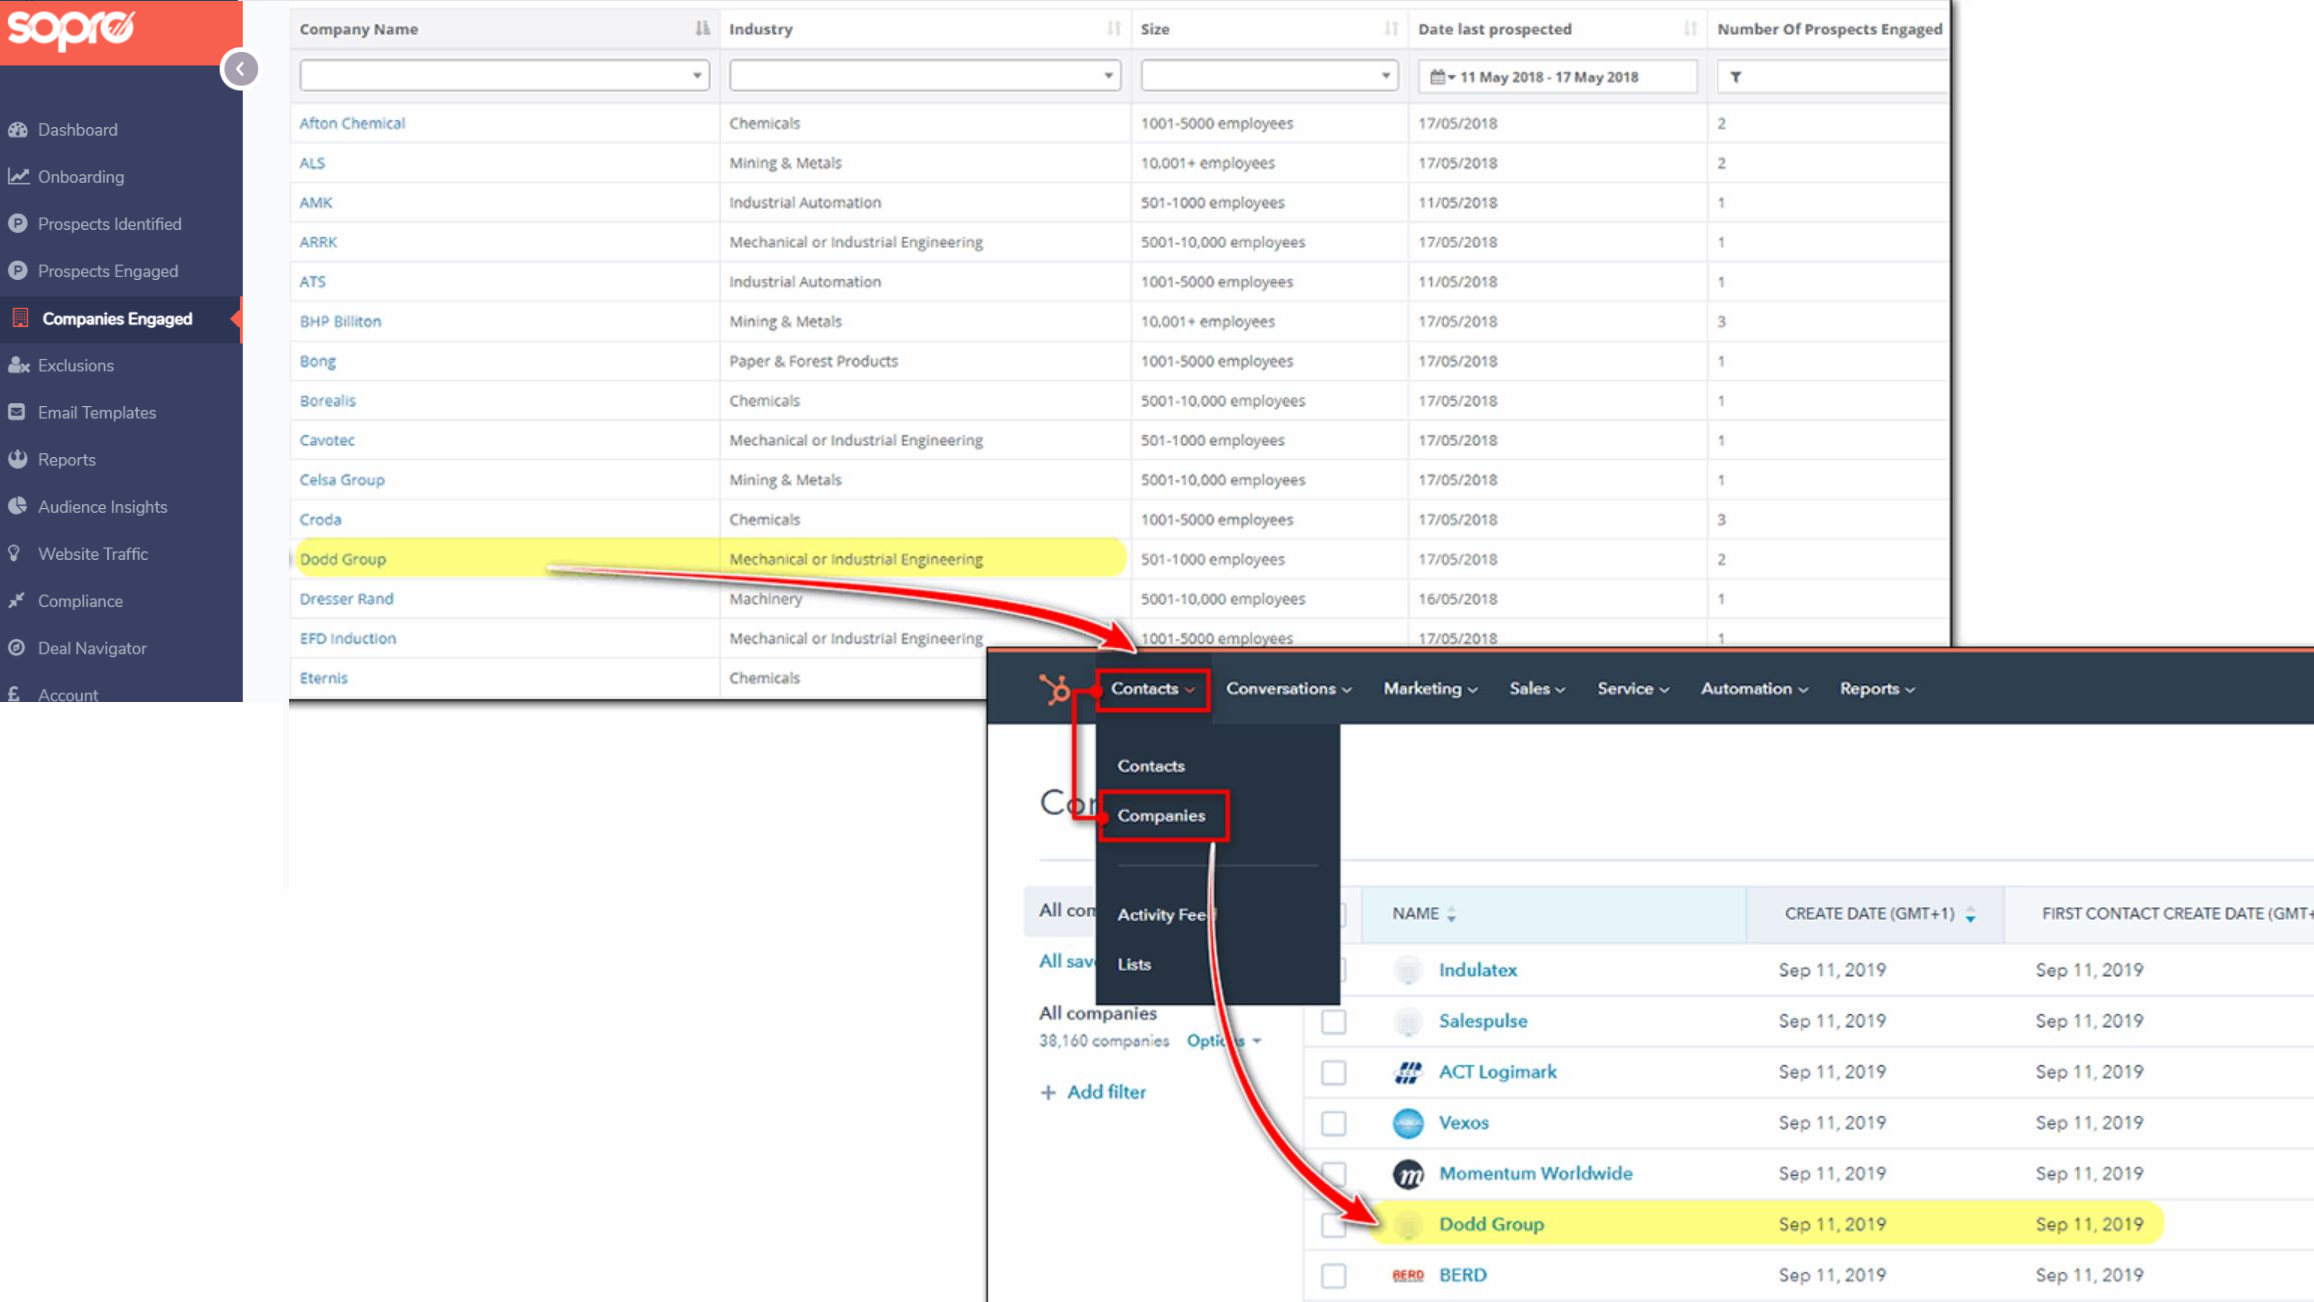This screenshot has height=1302, width=2314.
Task: Collapse the Sopro sidebar with the chevron
Action: [240, 68]
